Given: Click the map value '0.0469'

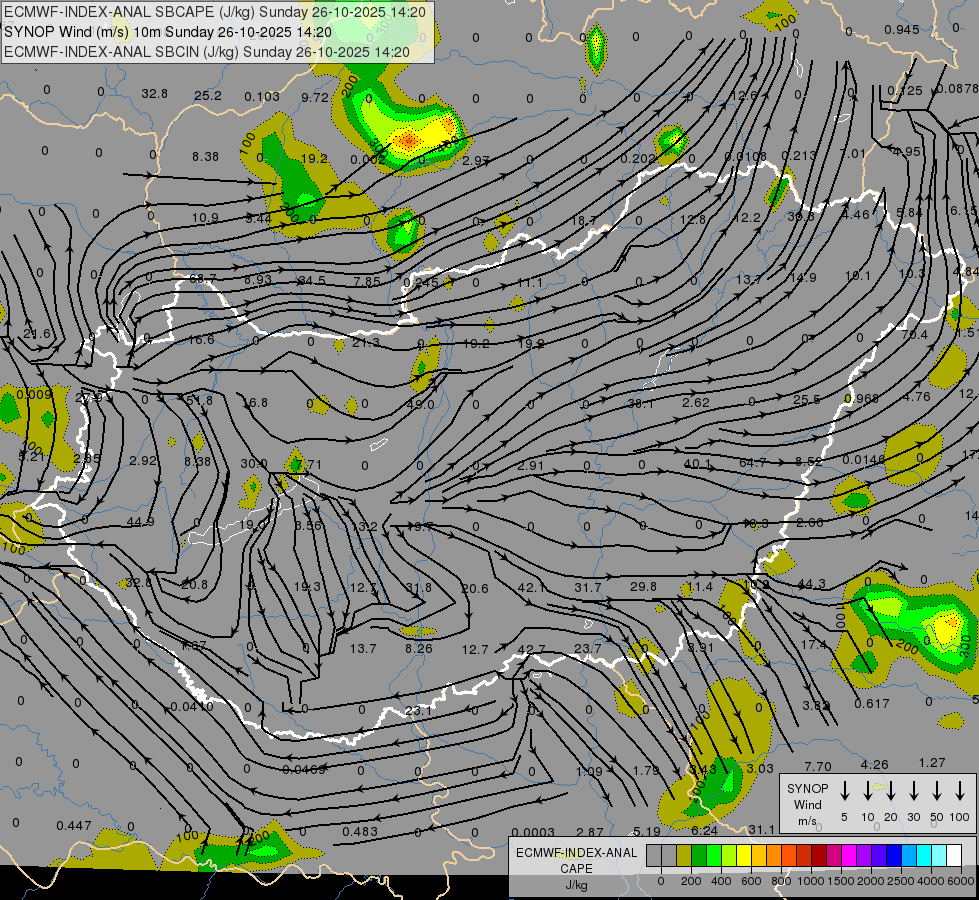Looking at the screenshot, I should pos(303,769).
